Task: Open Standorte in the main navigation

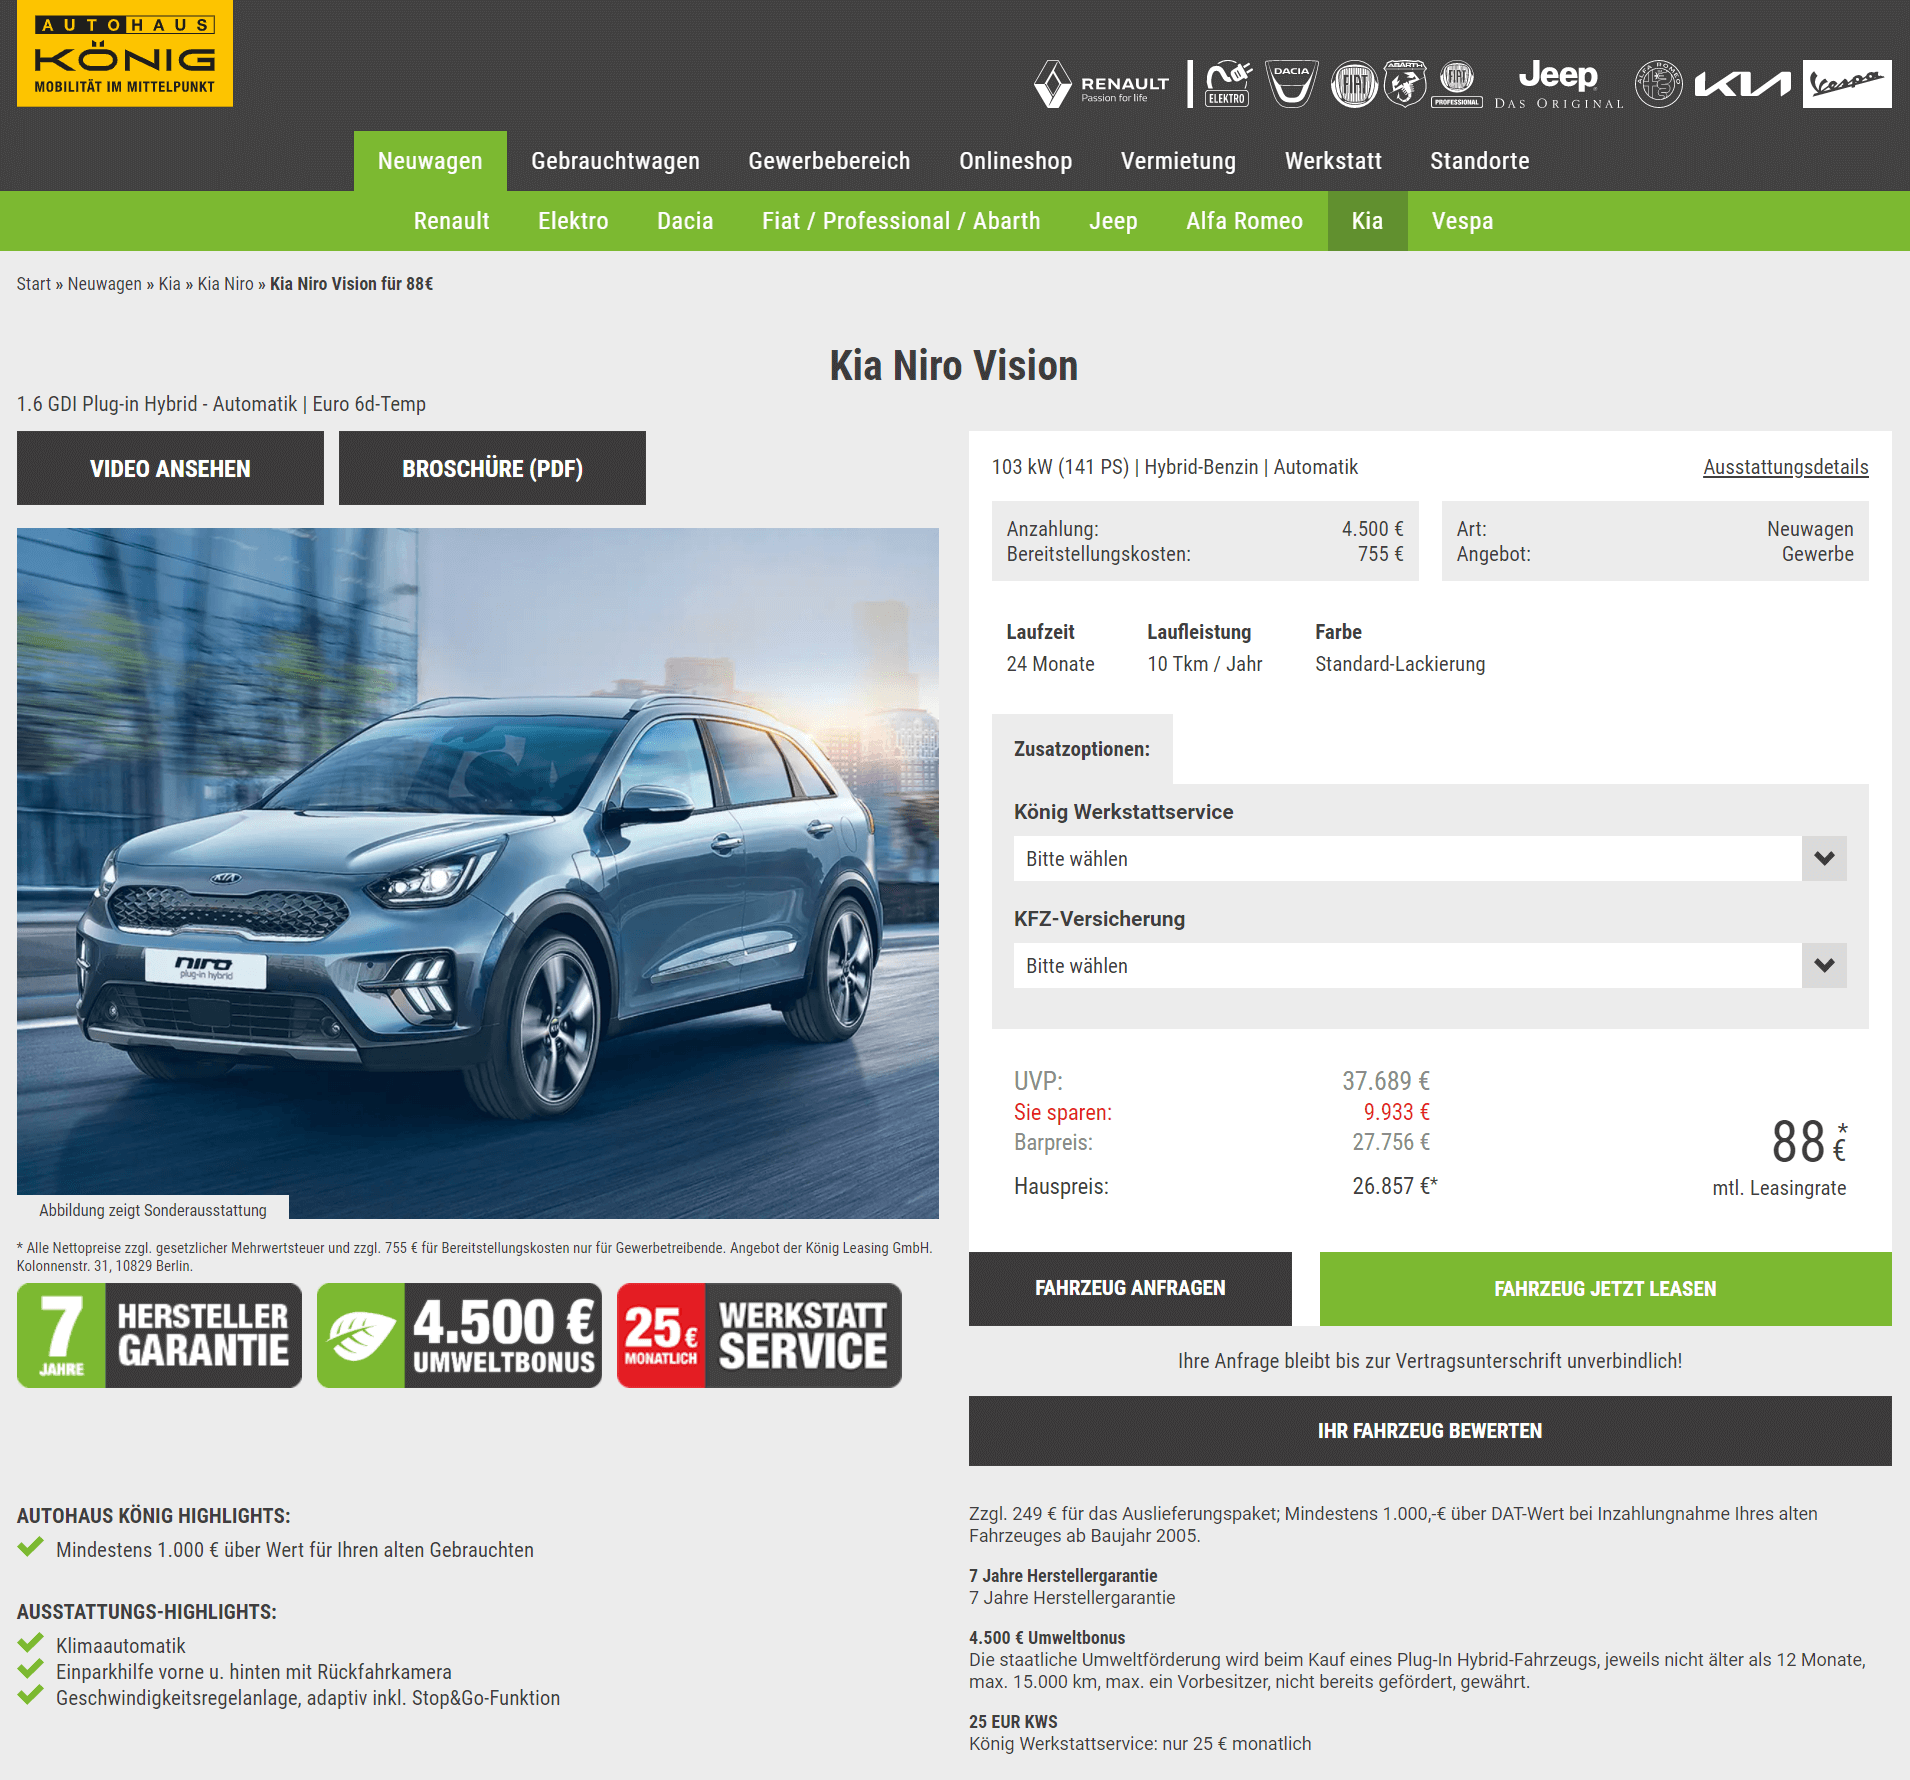Action: pyautogui.click(x=1479, y=161)
